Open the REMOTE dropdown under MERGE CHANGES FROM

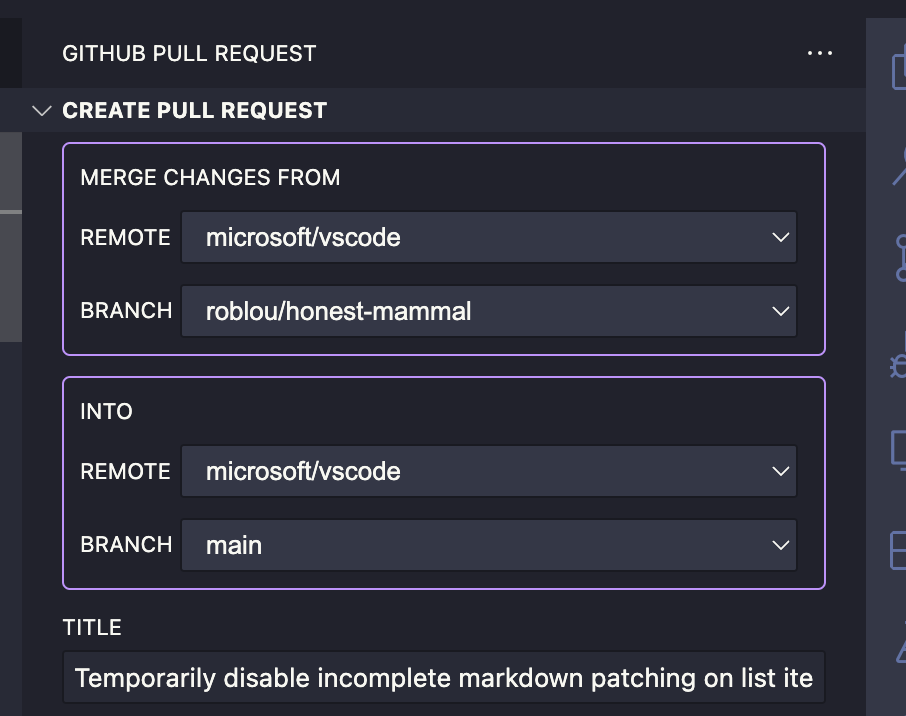tap(489, 237)
